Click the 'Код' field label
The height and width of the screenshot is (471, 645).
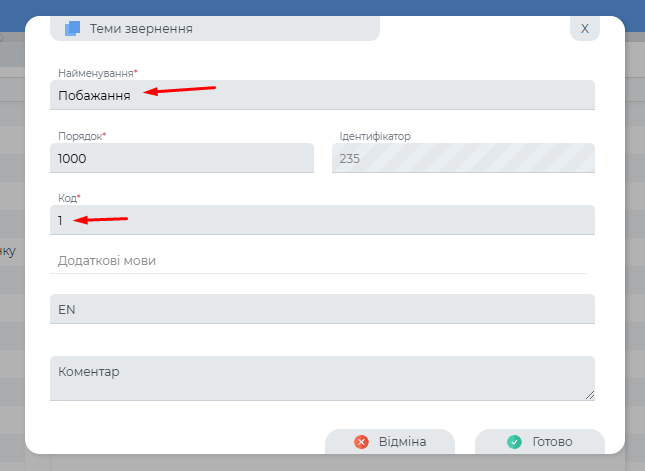point(67,199)
